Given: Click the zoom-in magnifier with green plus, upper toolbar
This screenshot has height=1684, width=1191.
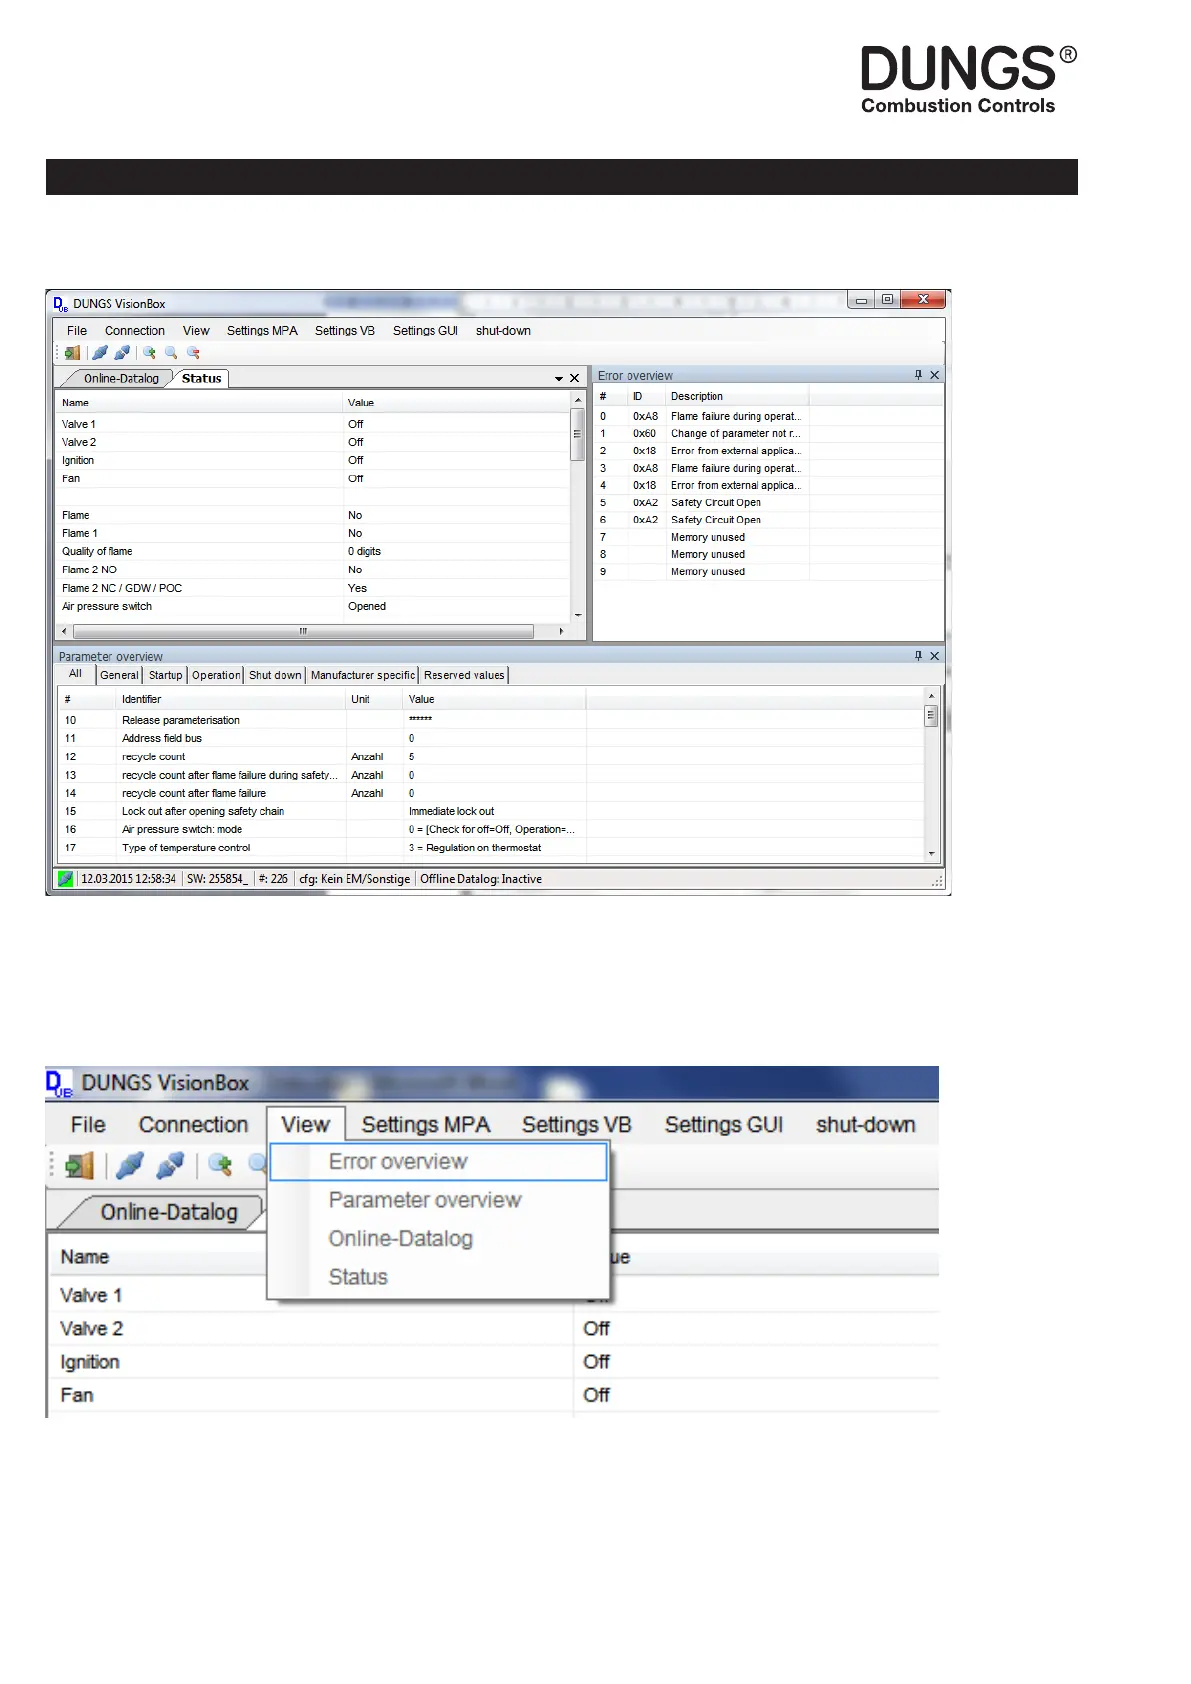Looking at the screenshot, I should tap(149, 353).
